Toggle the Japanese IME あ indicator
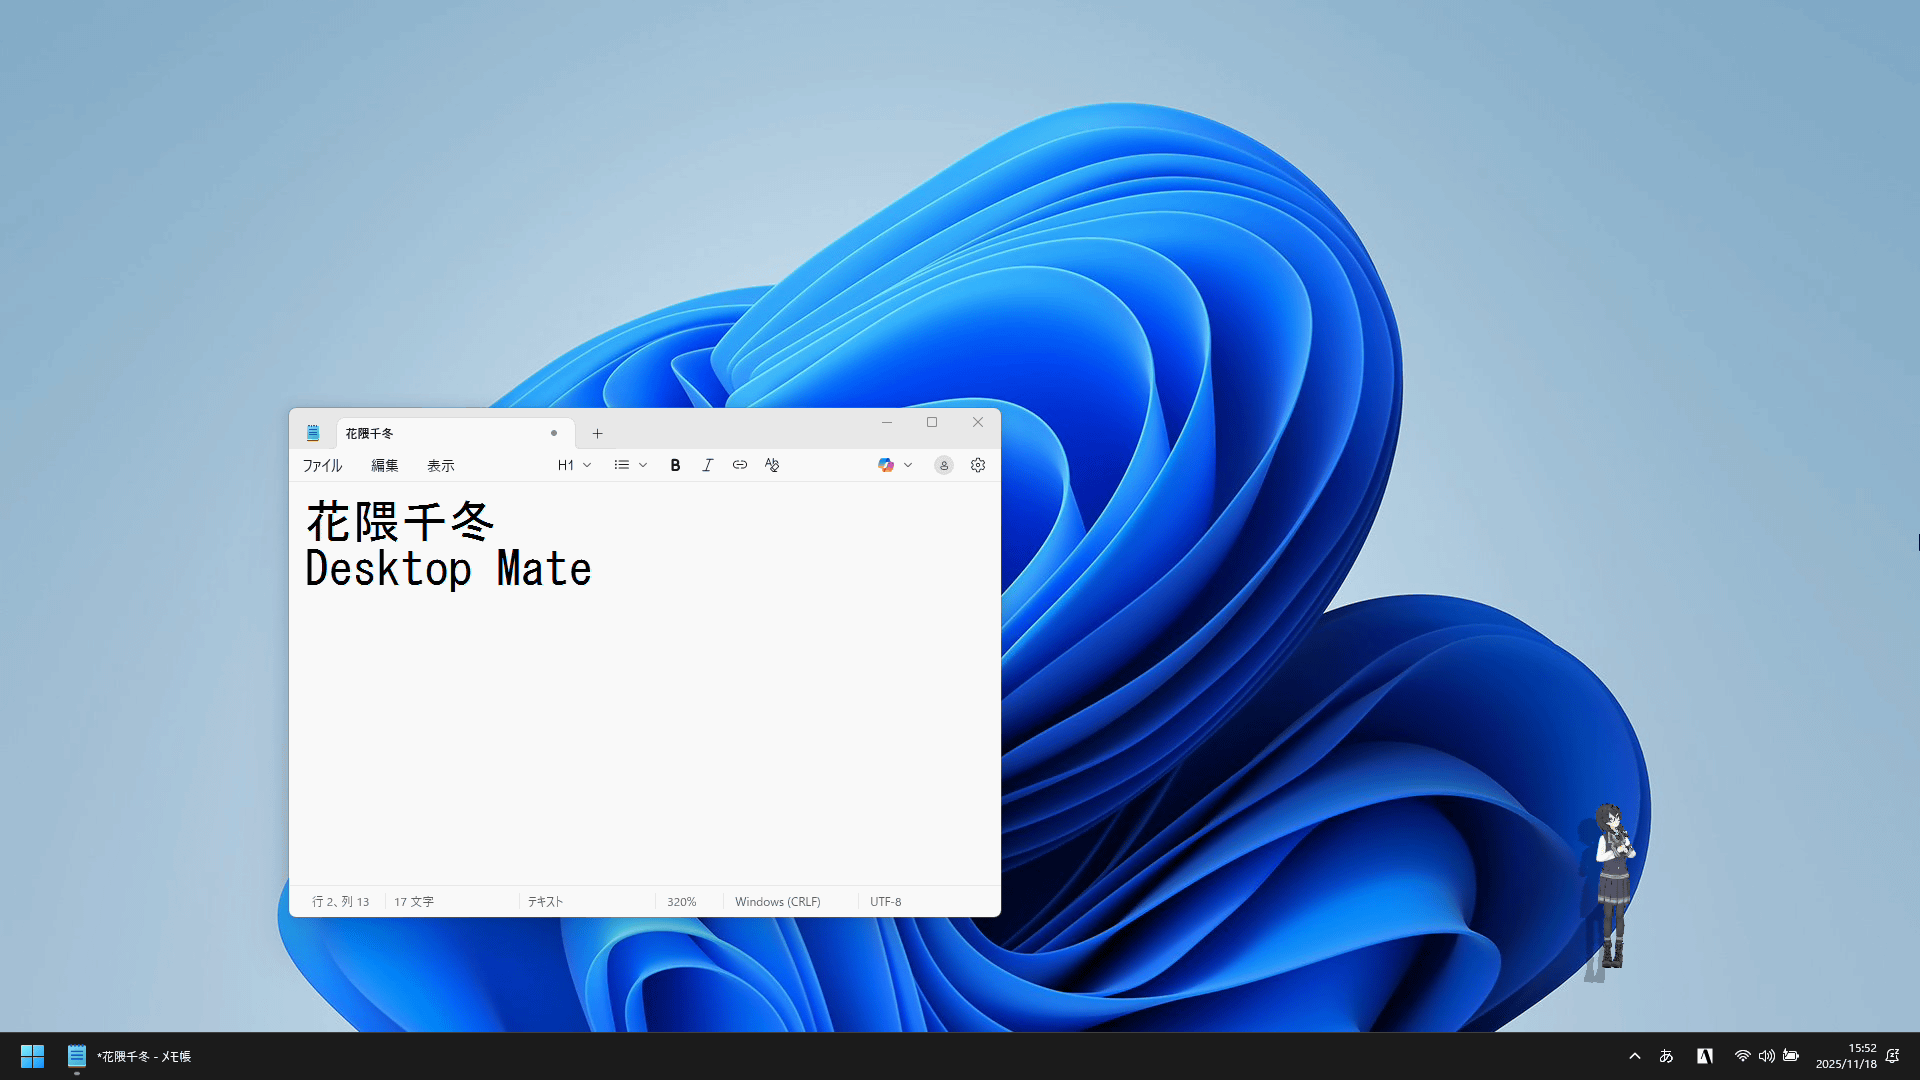1920x1080 pixels. tap(1666, 1056)
